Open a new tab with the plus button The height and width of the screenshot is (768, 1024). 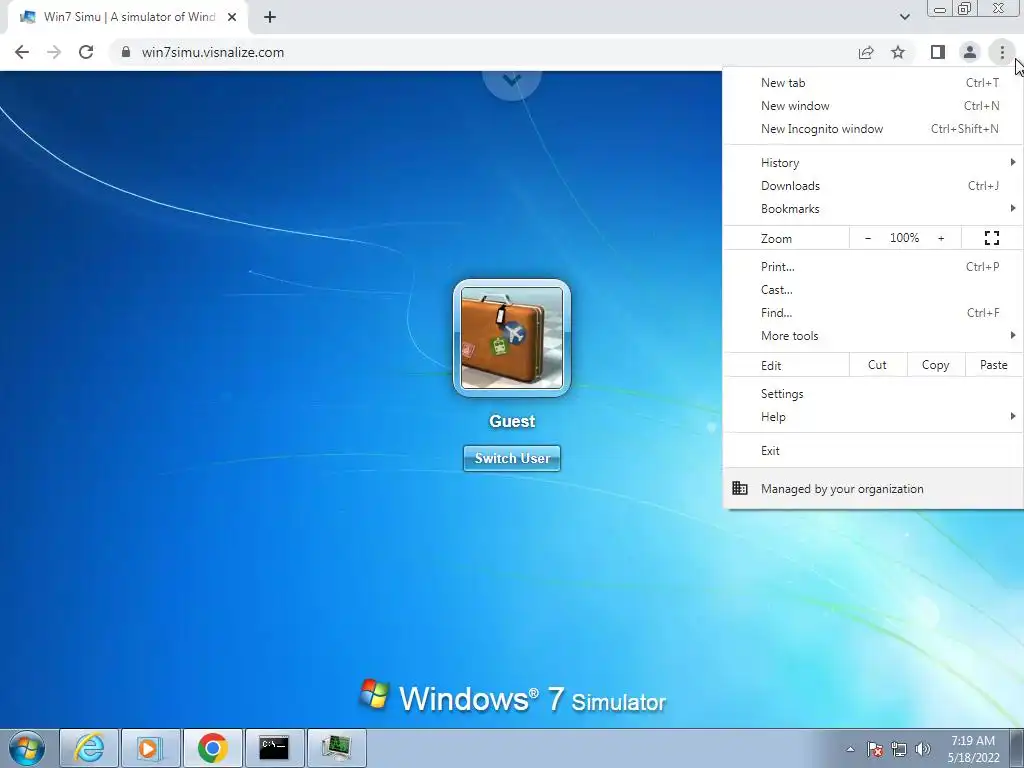[x=270, y=17]
